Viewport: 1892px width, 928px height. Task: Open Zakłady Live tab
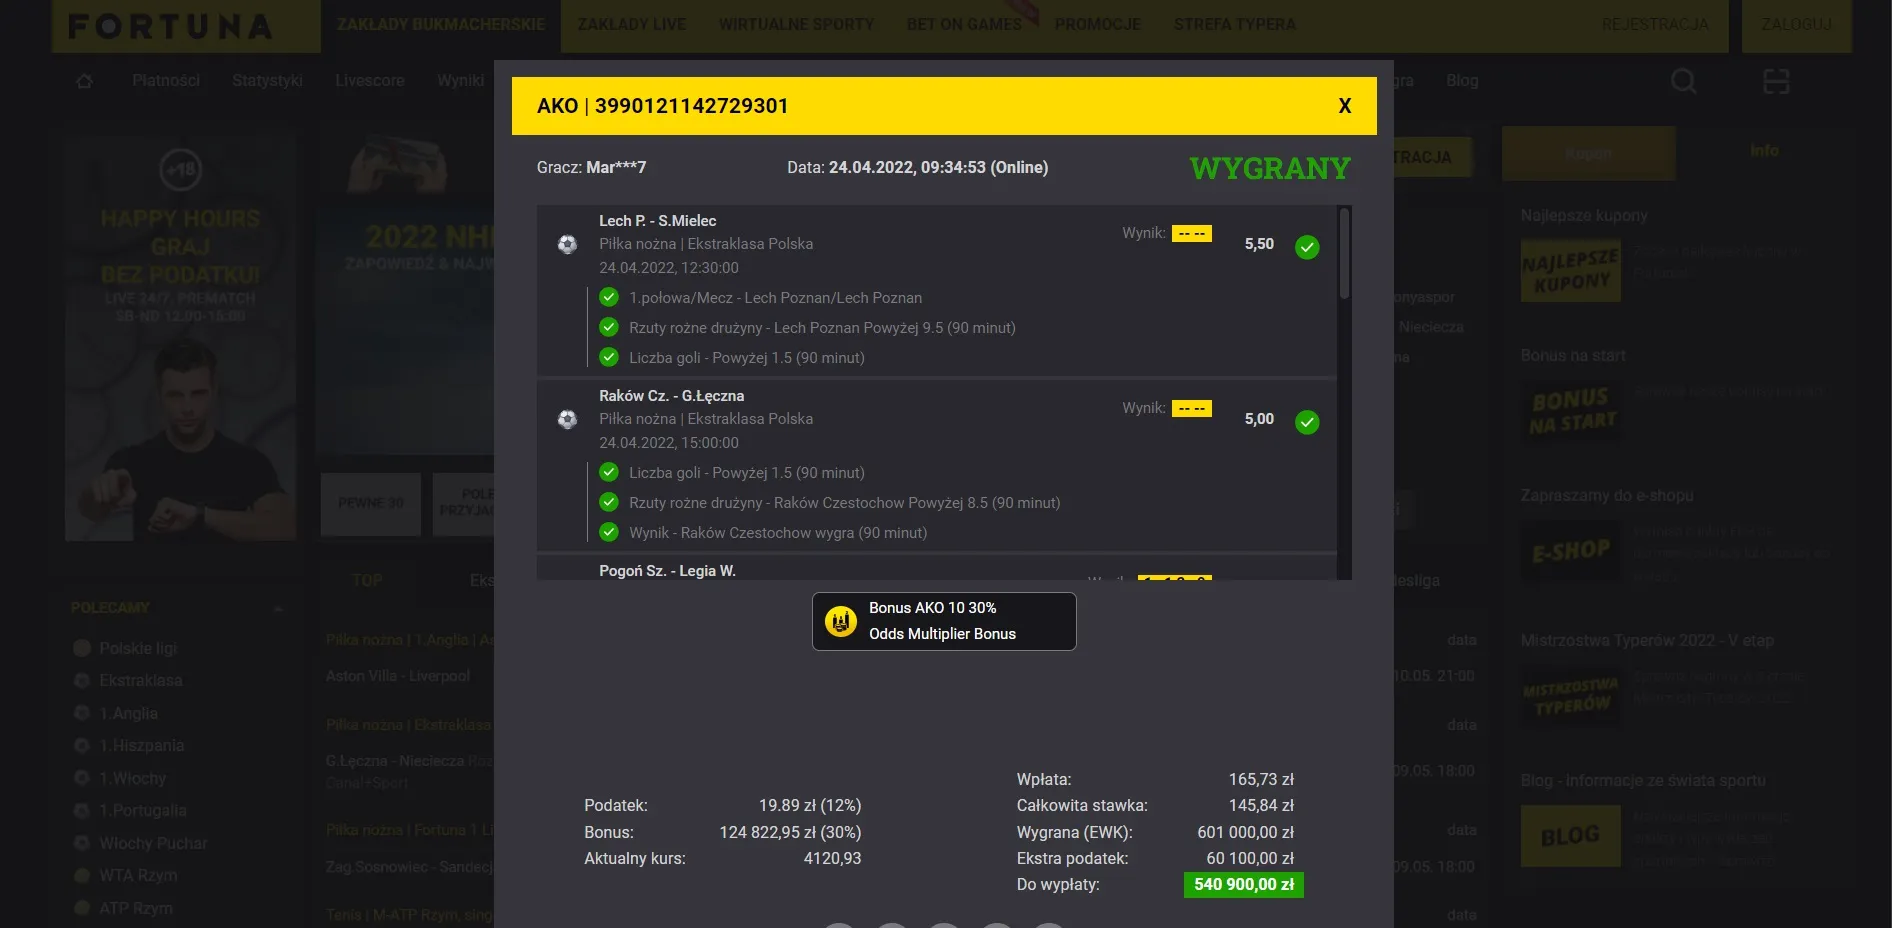point(632,24)
